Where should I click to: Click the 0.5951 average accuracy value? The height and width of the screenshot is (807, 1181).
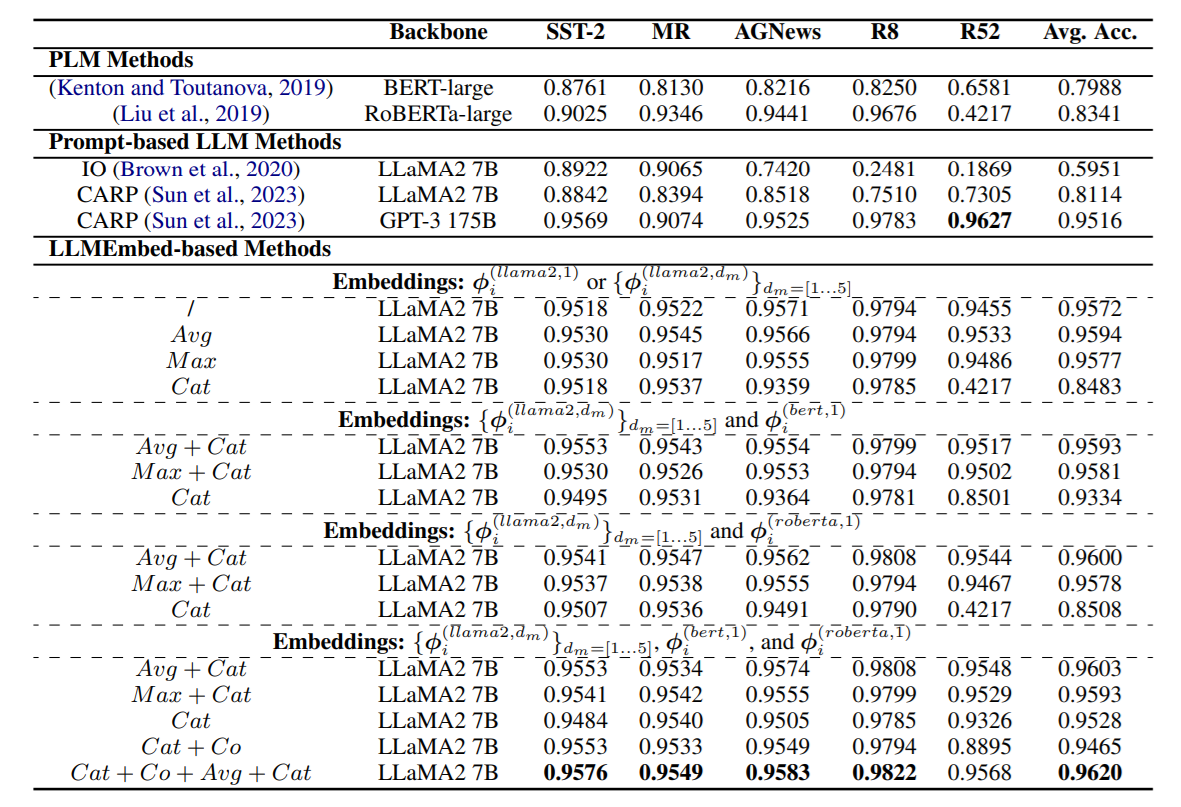click(x=1090, y=170)
